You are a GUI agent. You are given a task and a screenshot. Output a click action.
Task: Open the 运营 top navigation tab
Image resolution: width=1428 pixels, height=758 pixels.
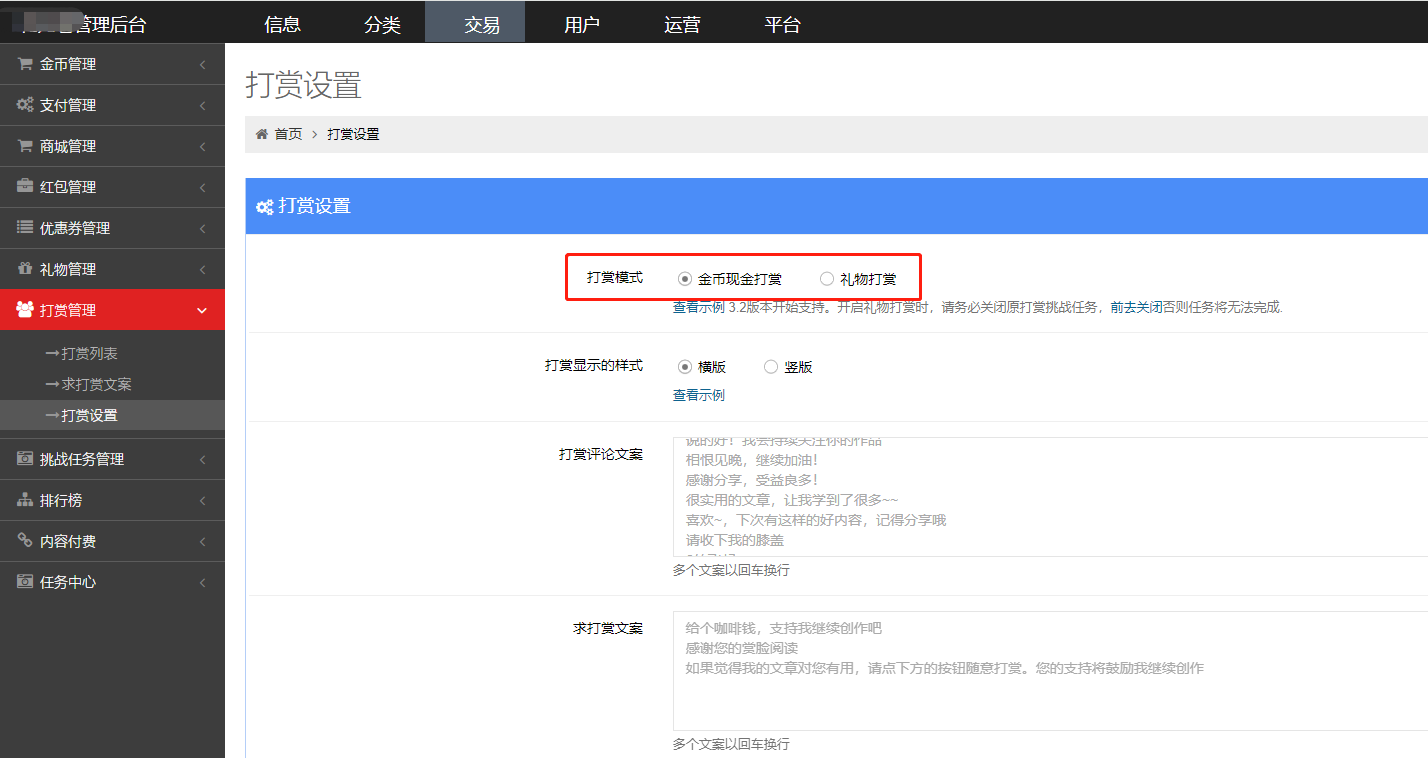(x=682, y=25)
